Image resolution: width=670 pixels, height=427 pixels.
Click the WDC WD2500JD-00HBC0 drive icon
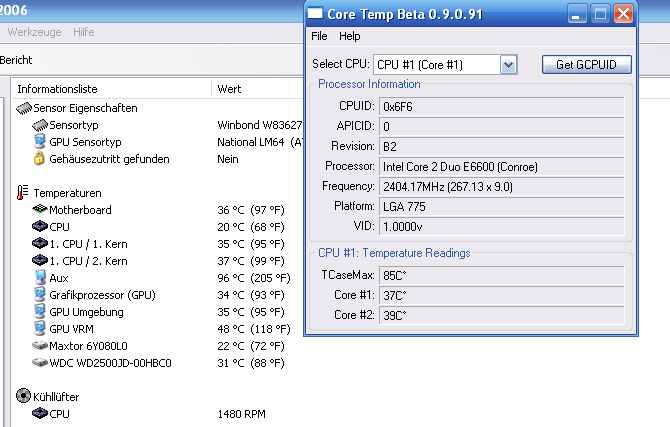click(40, 362)
